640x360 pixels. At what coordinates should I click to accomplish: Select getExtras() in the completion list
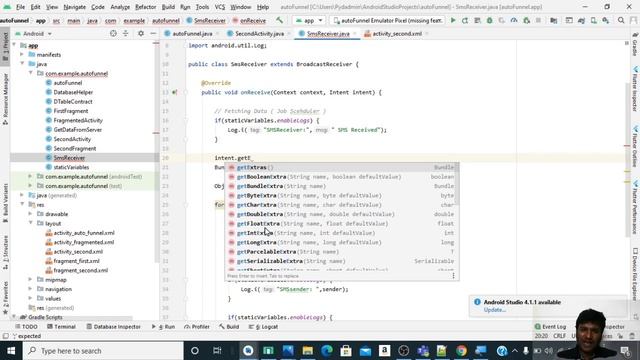coord(342,167)
